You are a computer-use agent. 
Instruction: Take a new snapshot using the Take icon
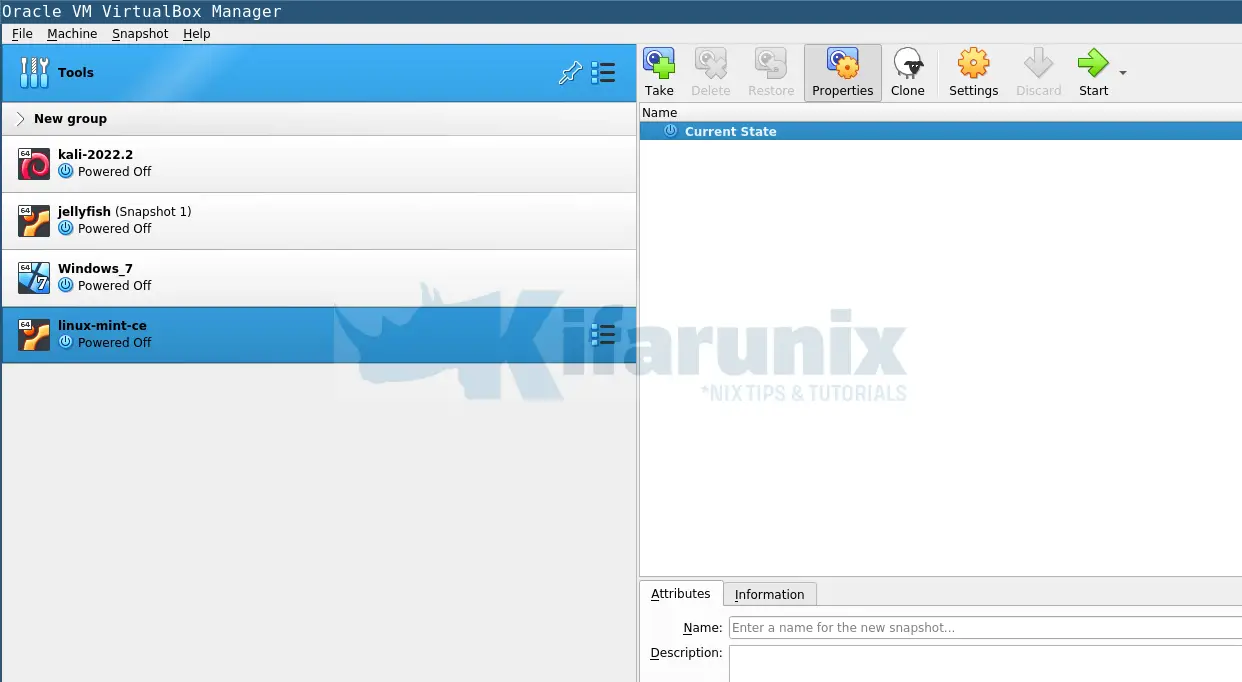(659, 70)
